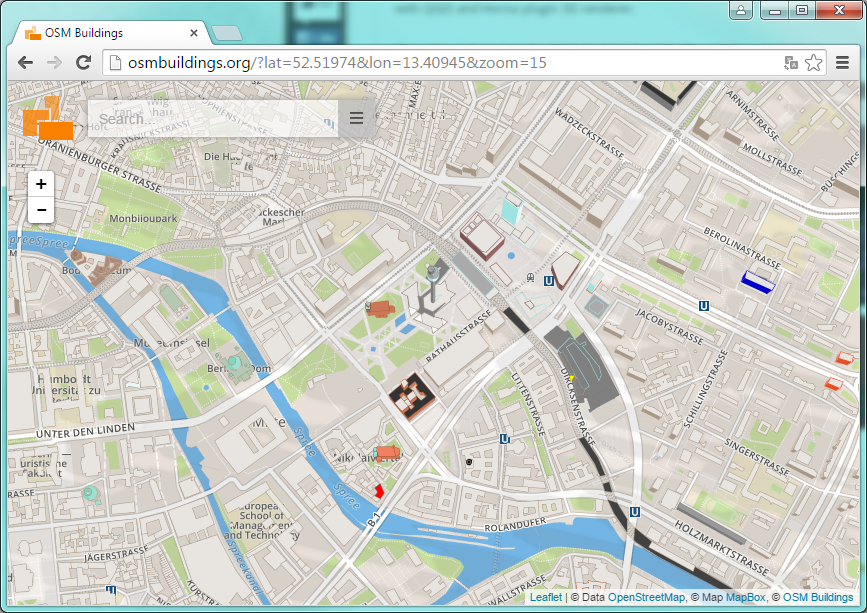The width and height of the screenshot is (867, 613).
Task: Zoom out with the minus button
Action: (x=41, y=210)
